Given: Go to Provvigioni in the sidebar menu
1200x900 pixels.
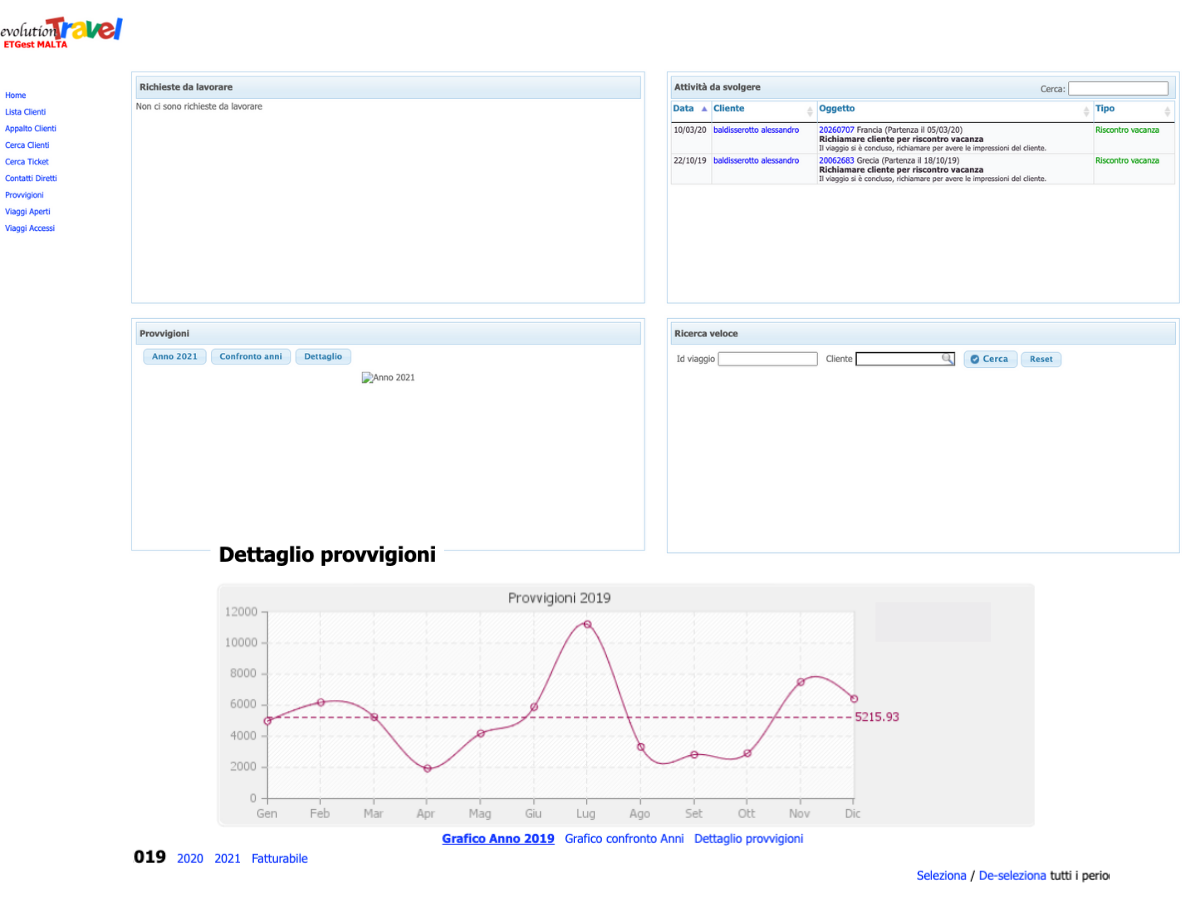Looking at the screenshot, I should 24,195.
